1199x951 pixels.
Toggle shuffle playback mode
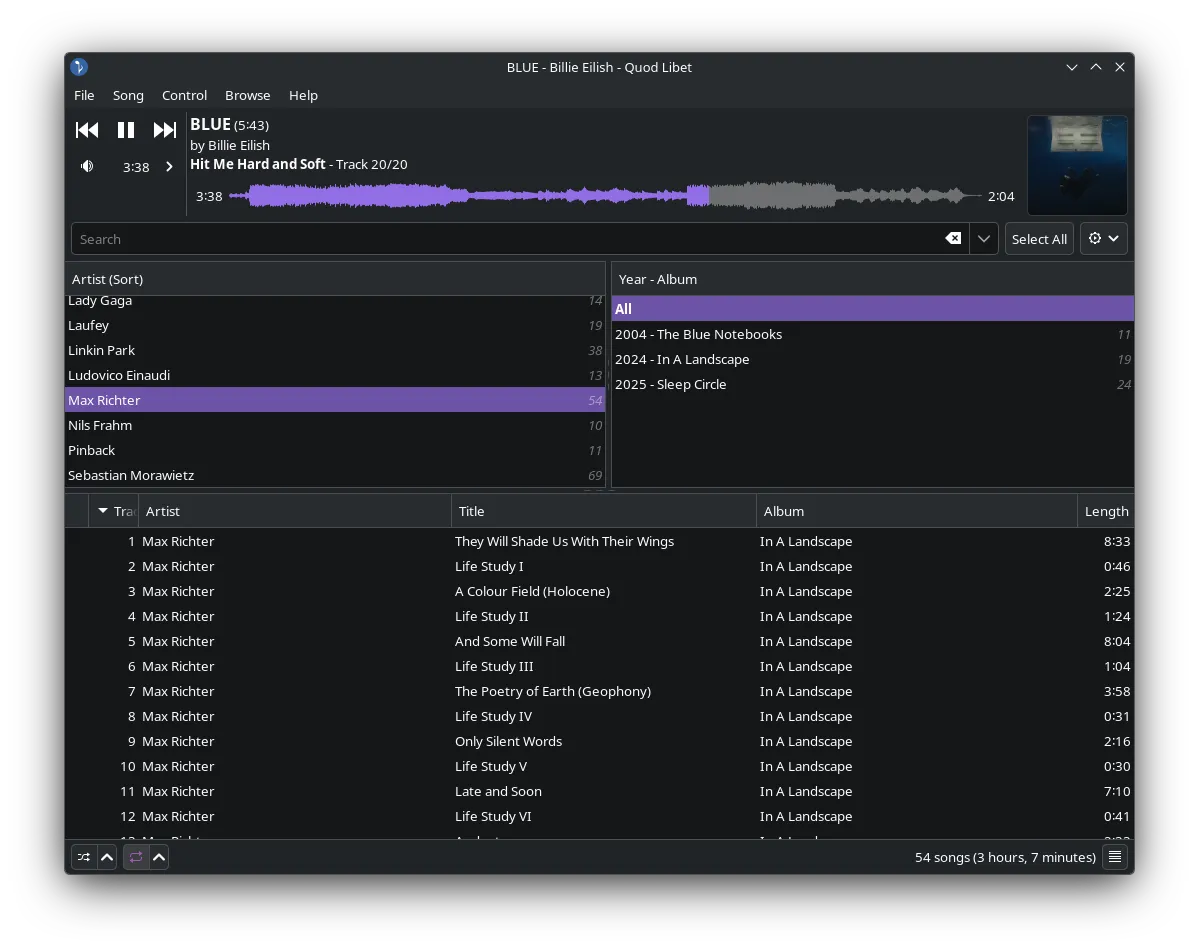coord(84,857)
